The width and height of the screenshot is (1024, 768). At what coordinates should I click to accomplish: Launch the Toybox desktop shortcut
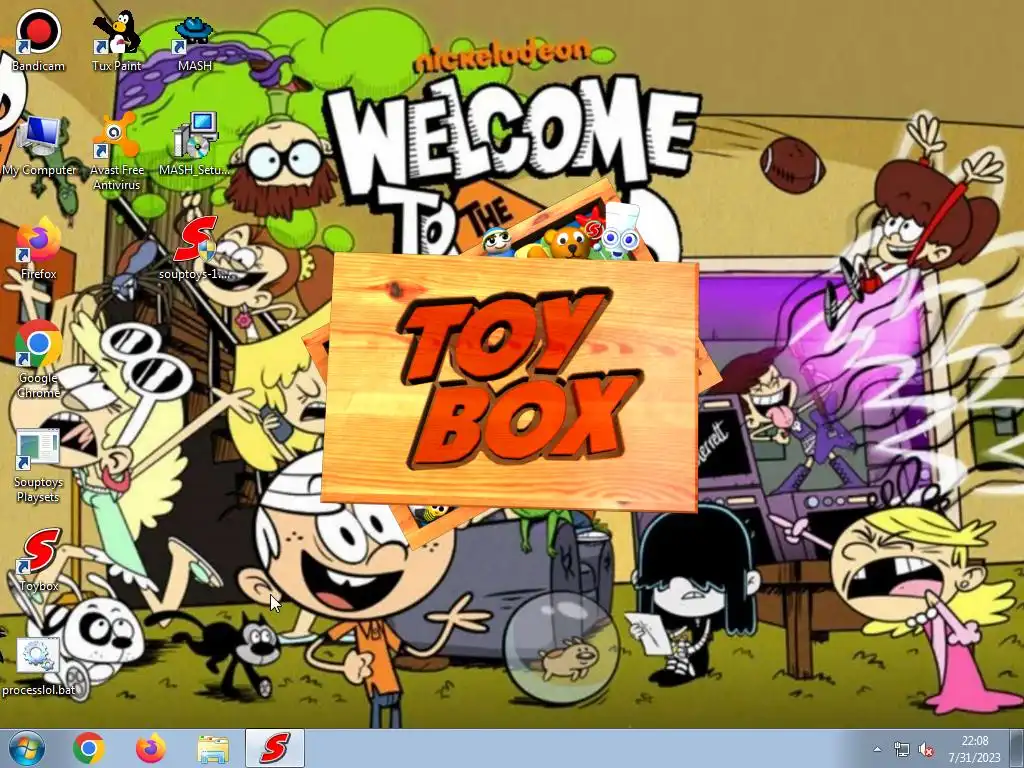(x=39, y=560)
